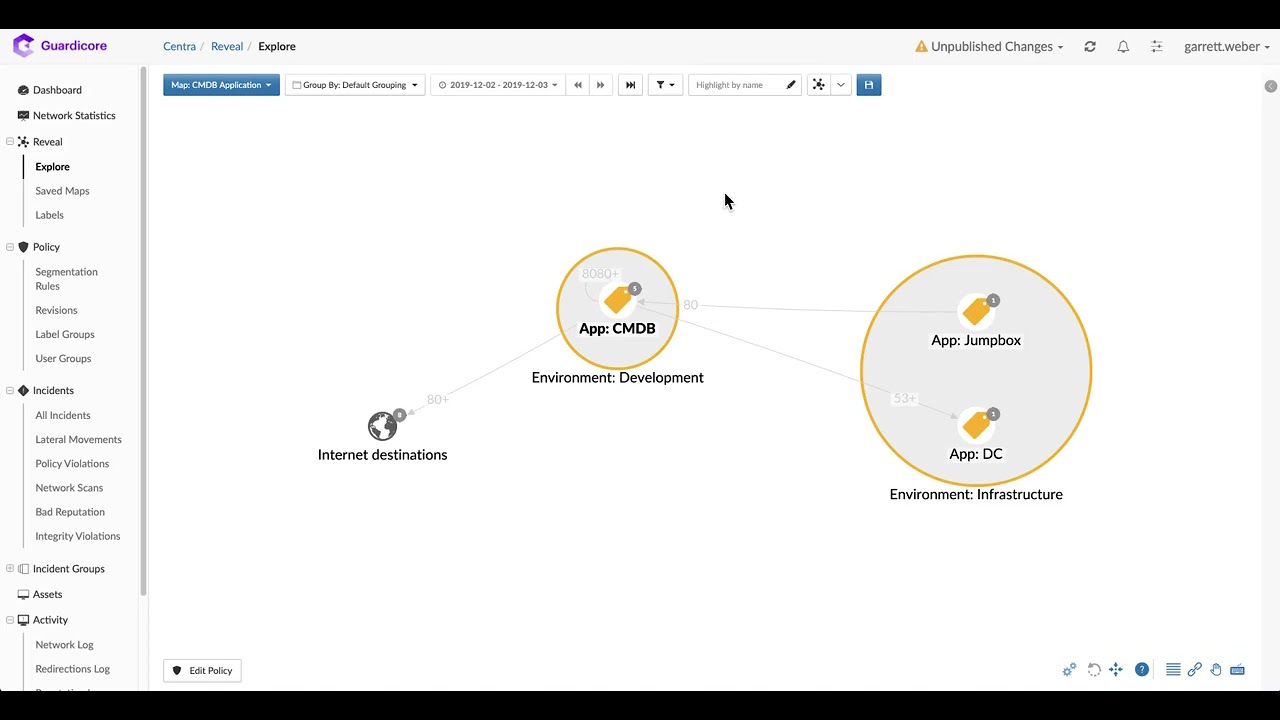The width and height of the screenshot is (1280, 720).
Task: Collapse the right side panel handle
Action: click(x=1271, y=86)
